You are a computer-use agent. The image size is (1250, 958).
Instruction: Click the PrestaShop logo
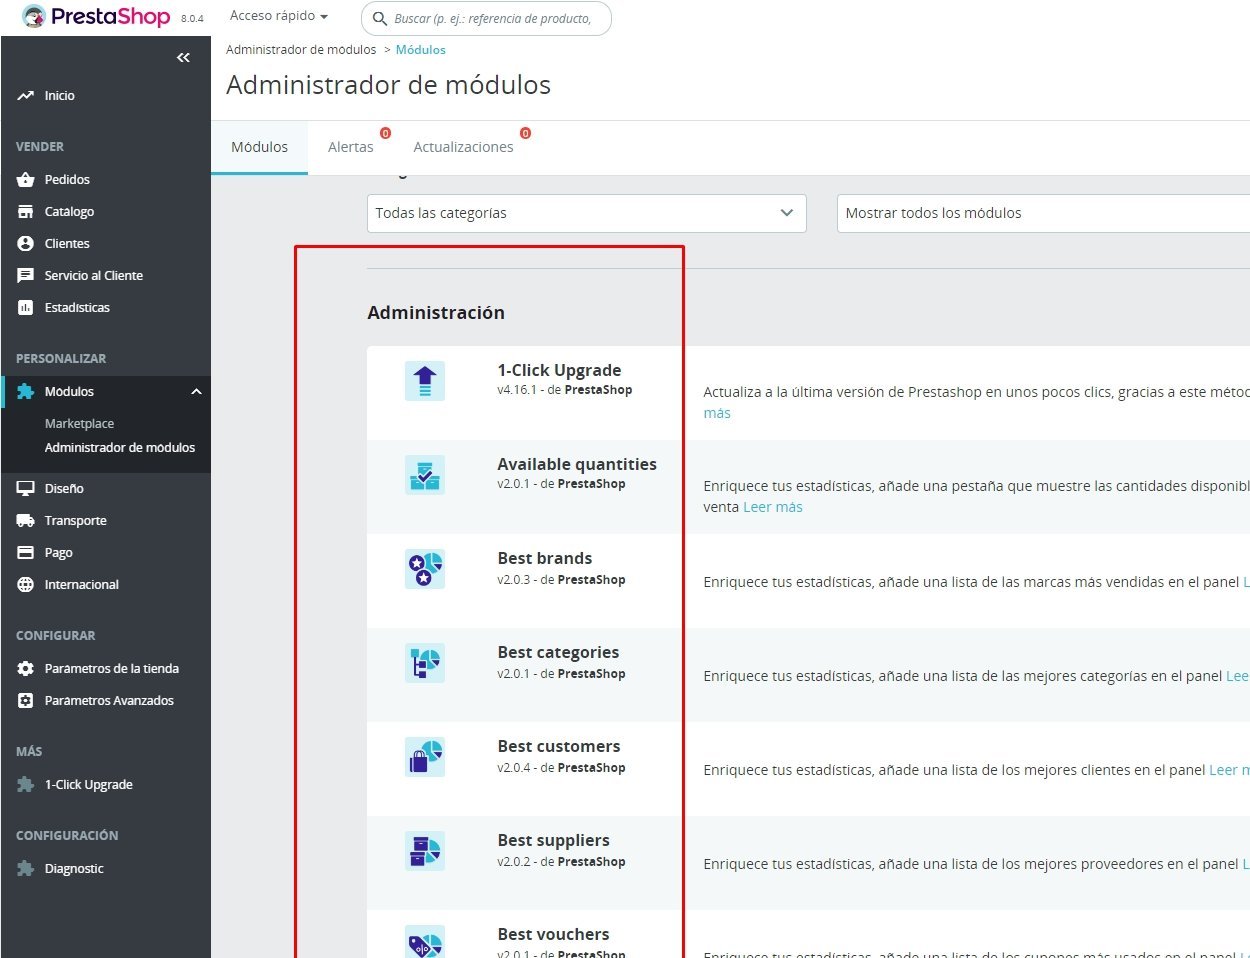[x=97, y=17]
